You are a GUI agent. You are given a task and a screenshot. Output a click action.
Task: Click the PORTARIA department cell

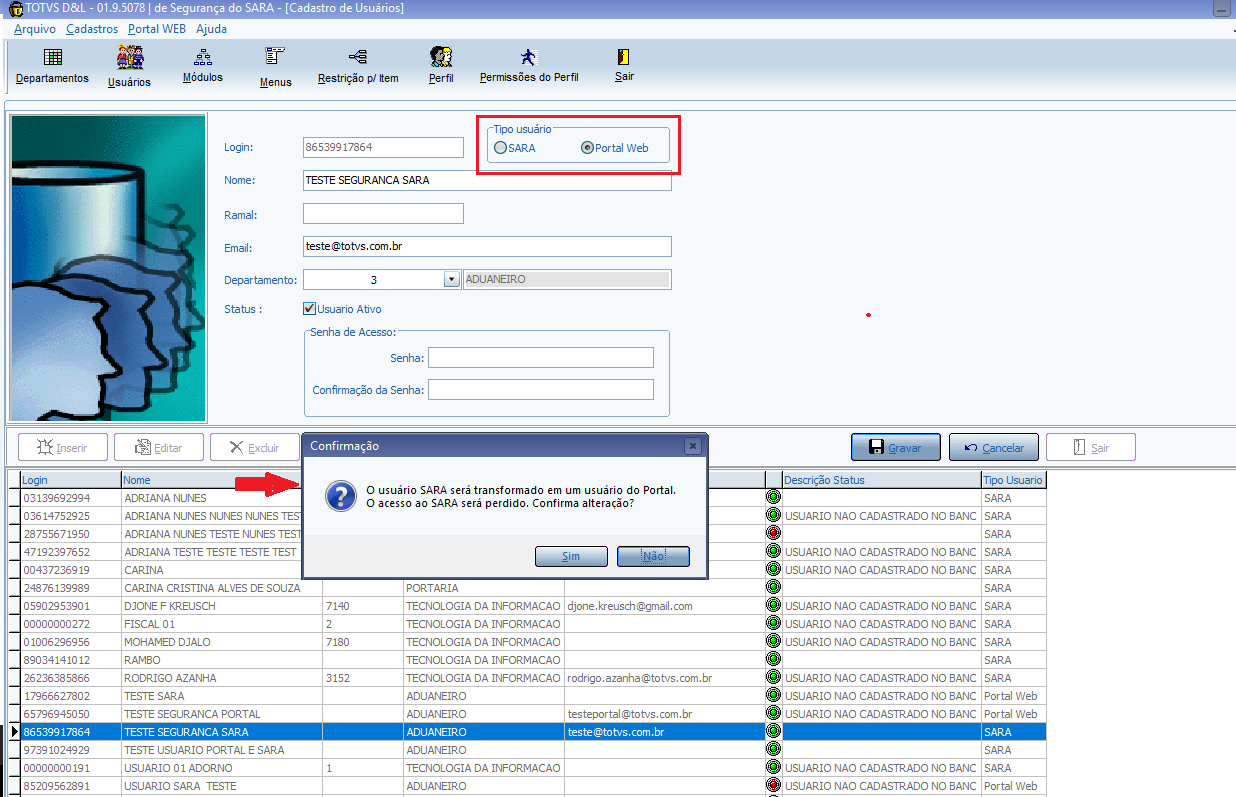coord(484,588)
